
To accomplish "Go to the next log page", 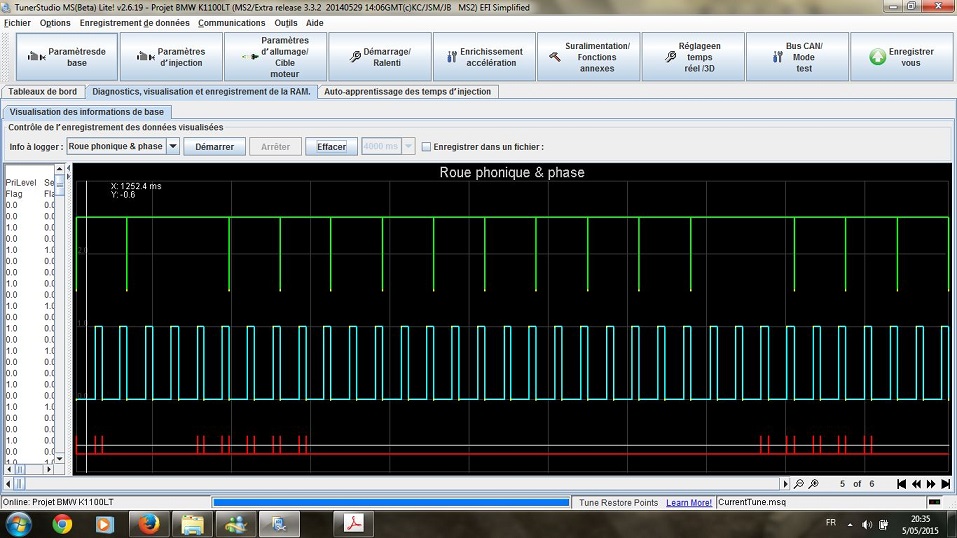I will 931,484.
